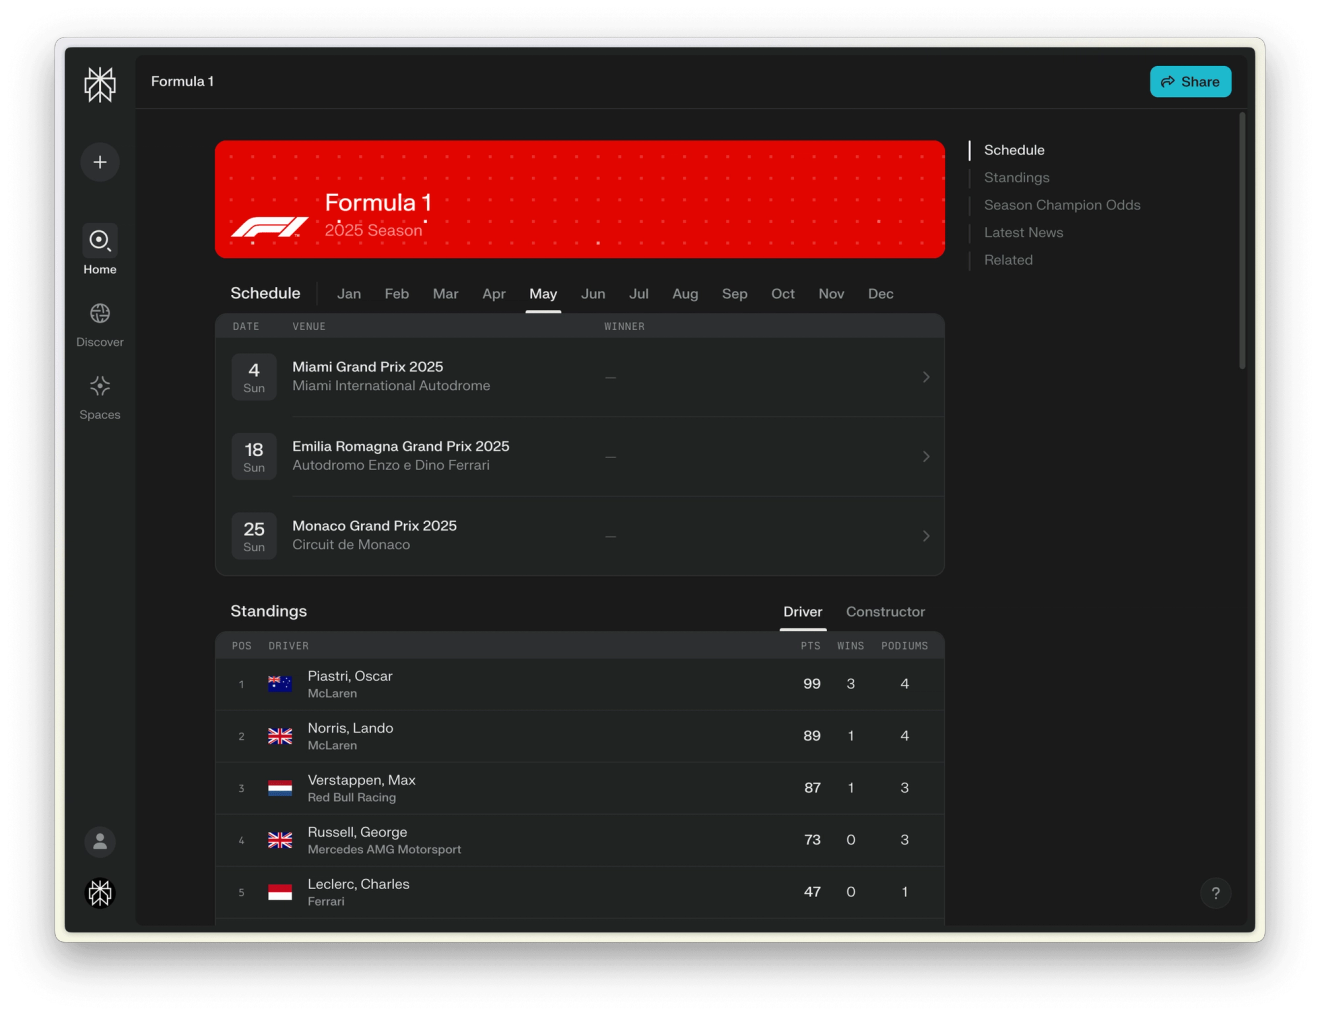Open Spaces sparkle icon
1320x1015 pixels.
click(100, 386)
